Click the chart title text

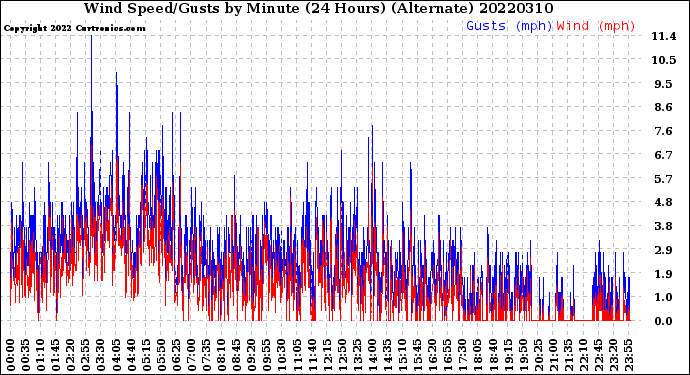[x=319, y=8]
